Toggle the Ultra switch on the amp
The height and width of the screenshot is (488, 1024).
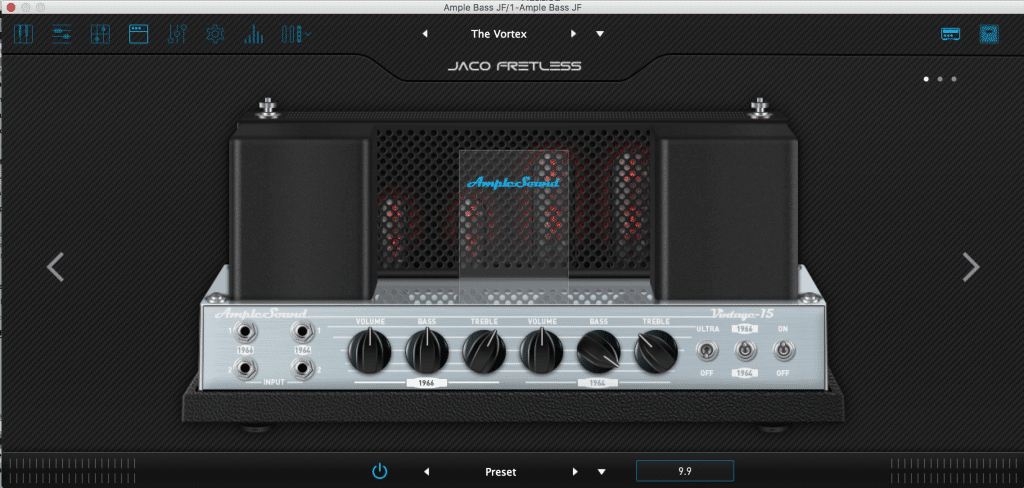pyautogui.click(x=708, y=351)
